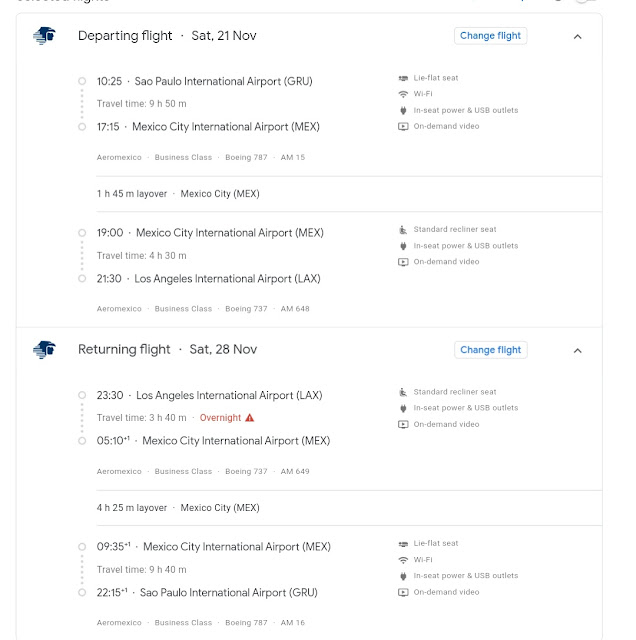Click the 4 h 25 m layover row

click(178, 508)
